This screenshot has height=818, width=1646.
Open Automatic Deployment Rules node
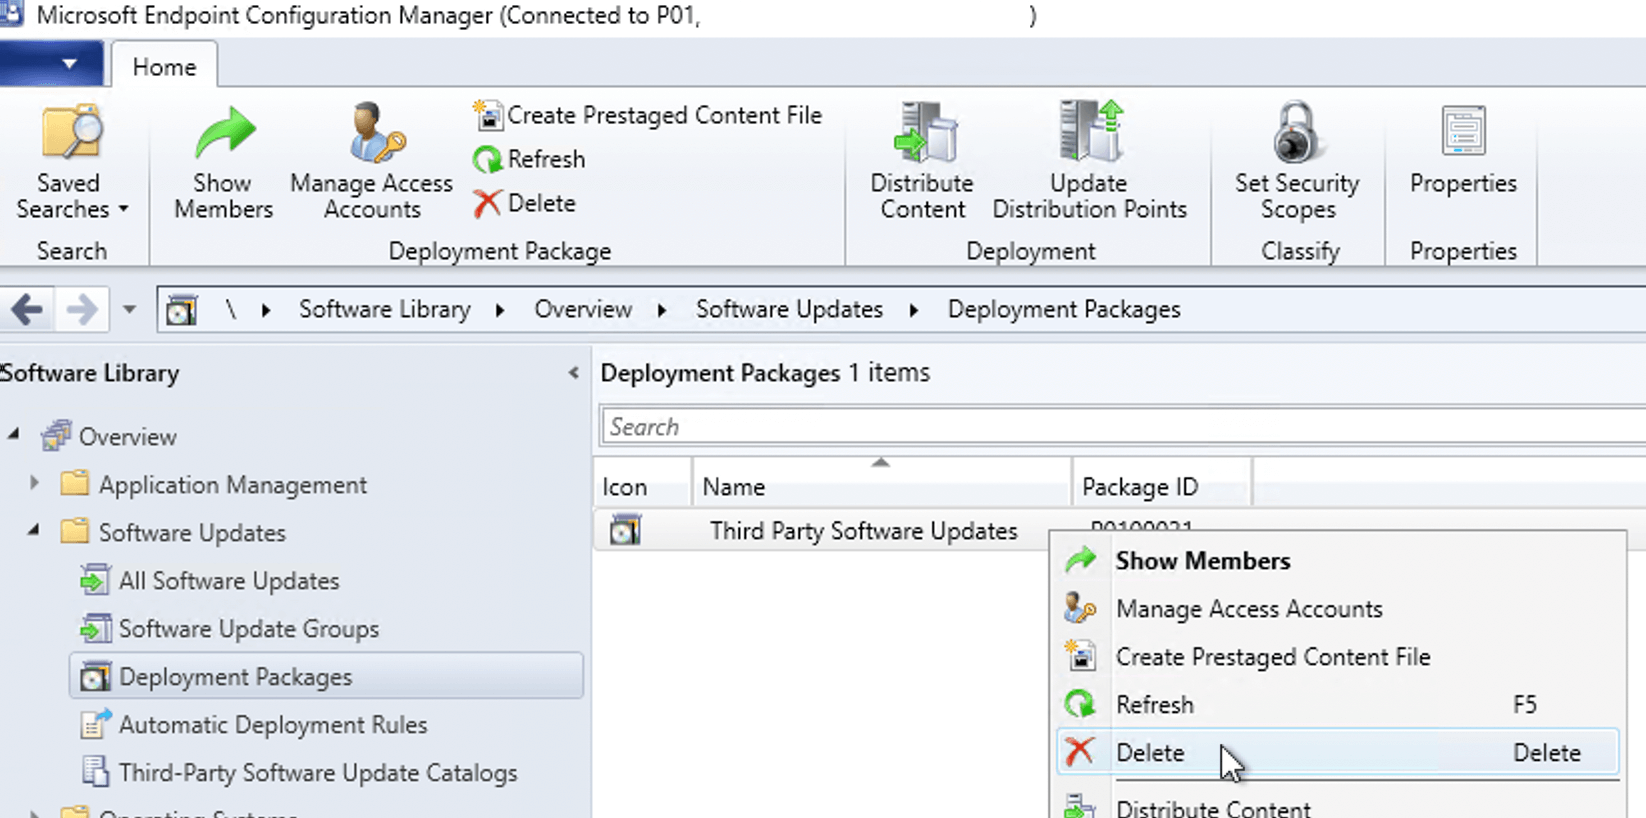coord(273,725)
